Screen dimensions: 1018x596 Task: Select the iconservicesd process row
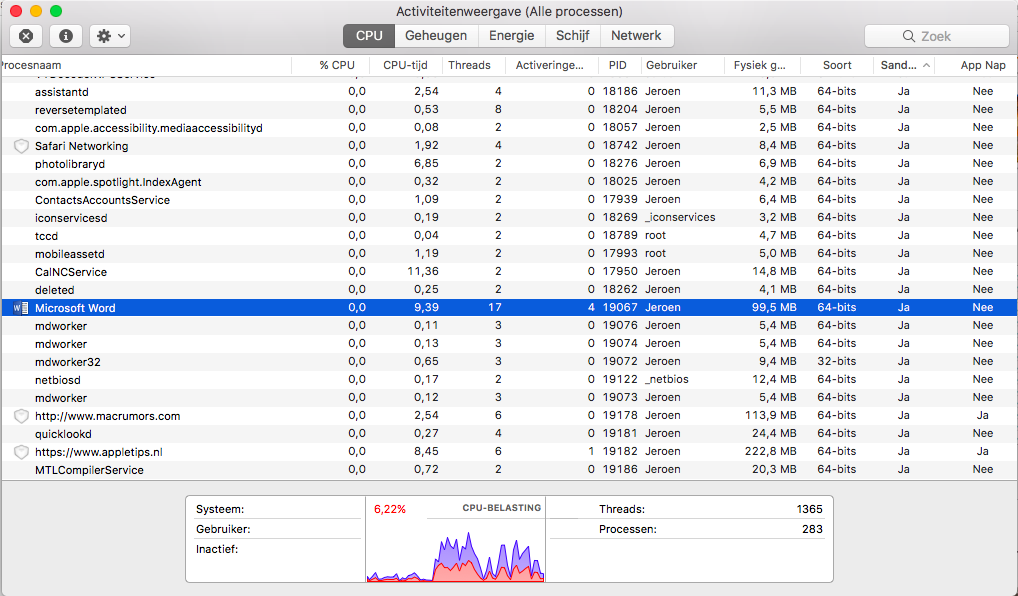tap(509, 218)
